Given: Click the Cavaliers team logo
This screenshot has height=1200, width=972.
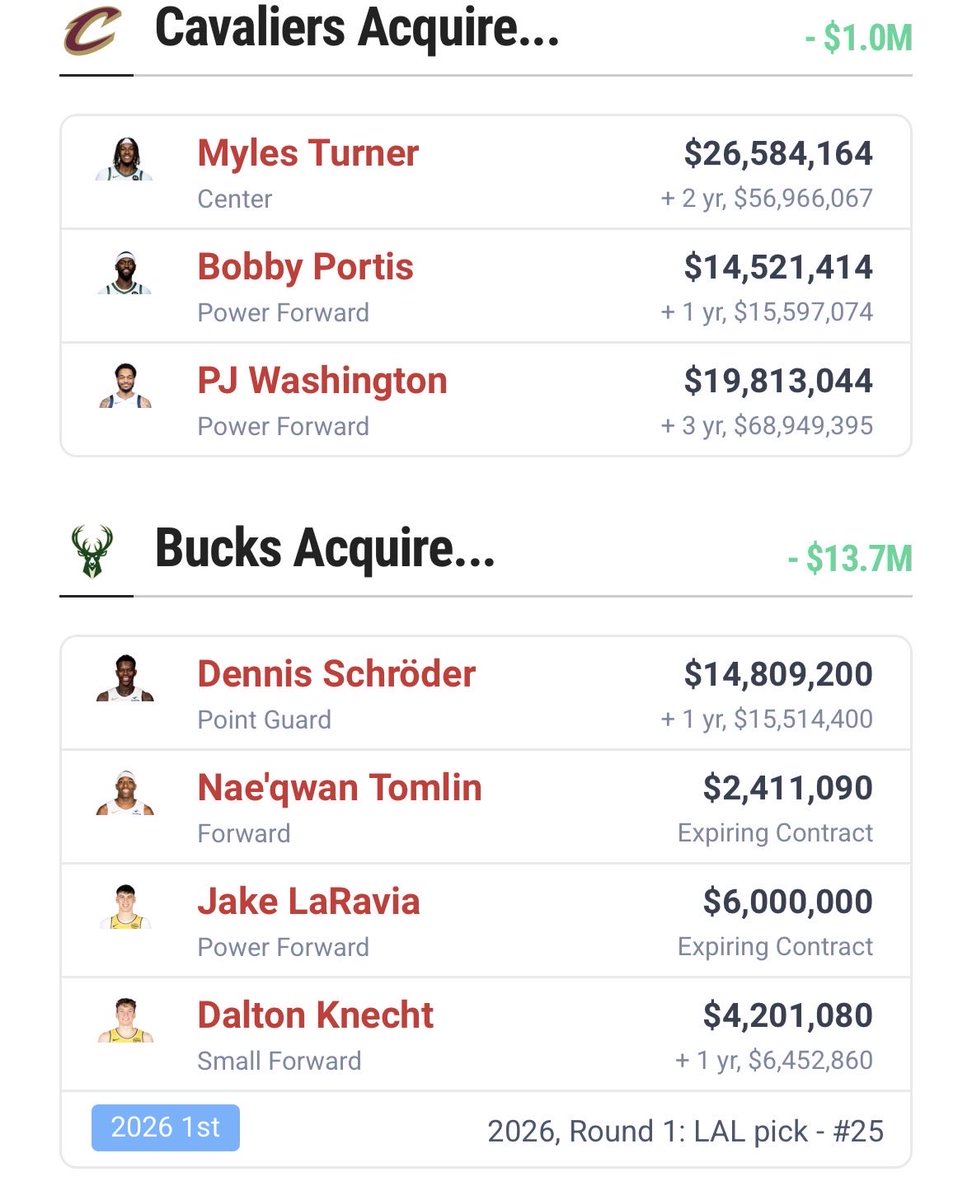Looking at the screenshot, I should (x=92, y=30).
